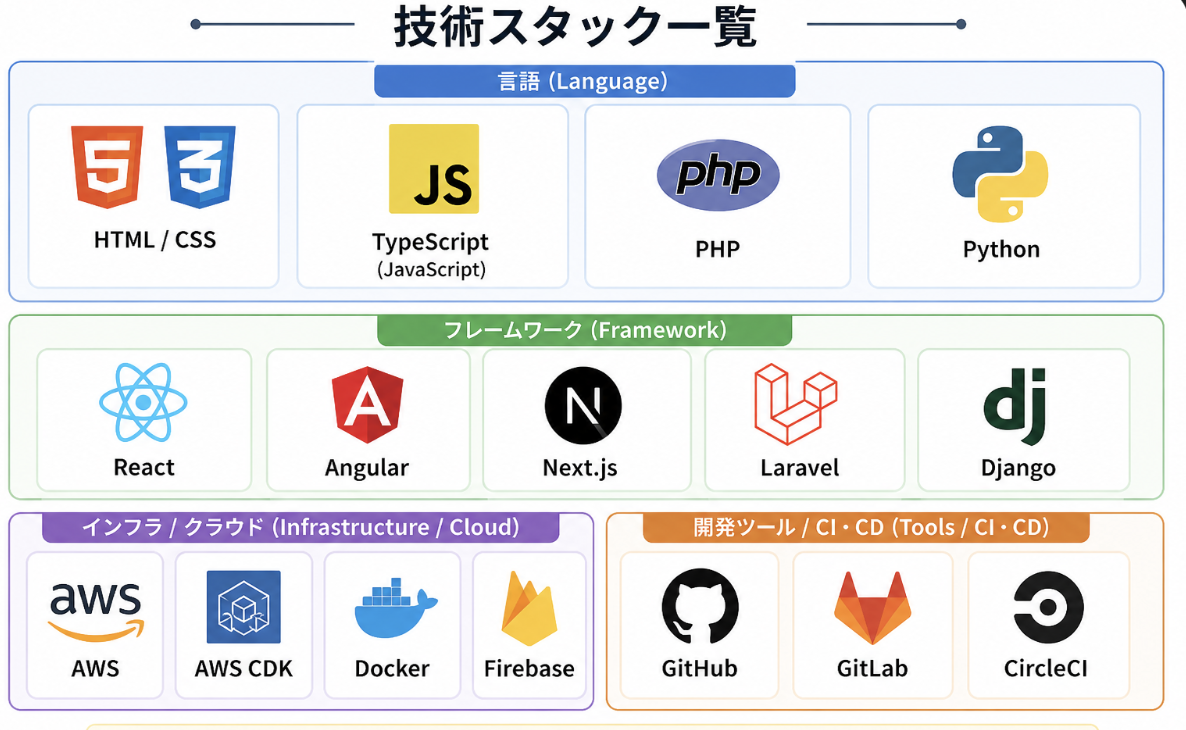Click the CircleCI logo
Viewport: 1186px width, 730px height.
tap(1048, 607)
